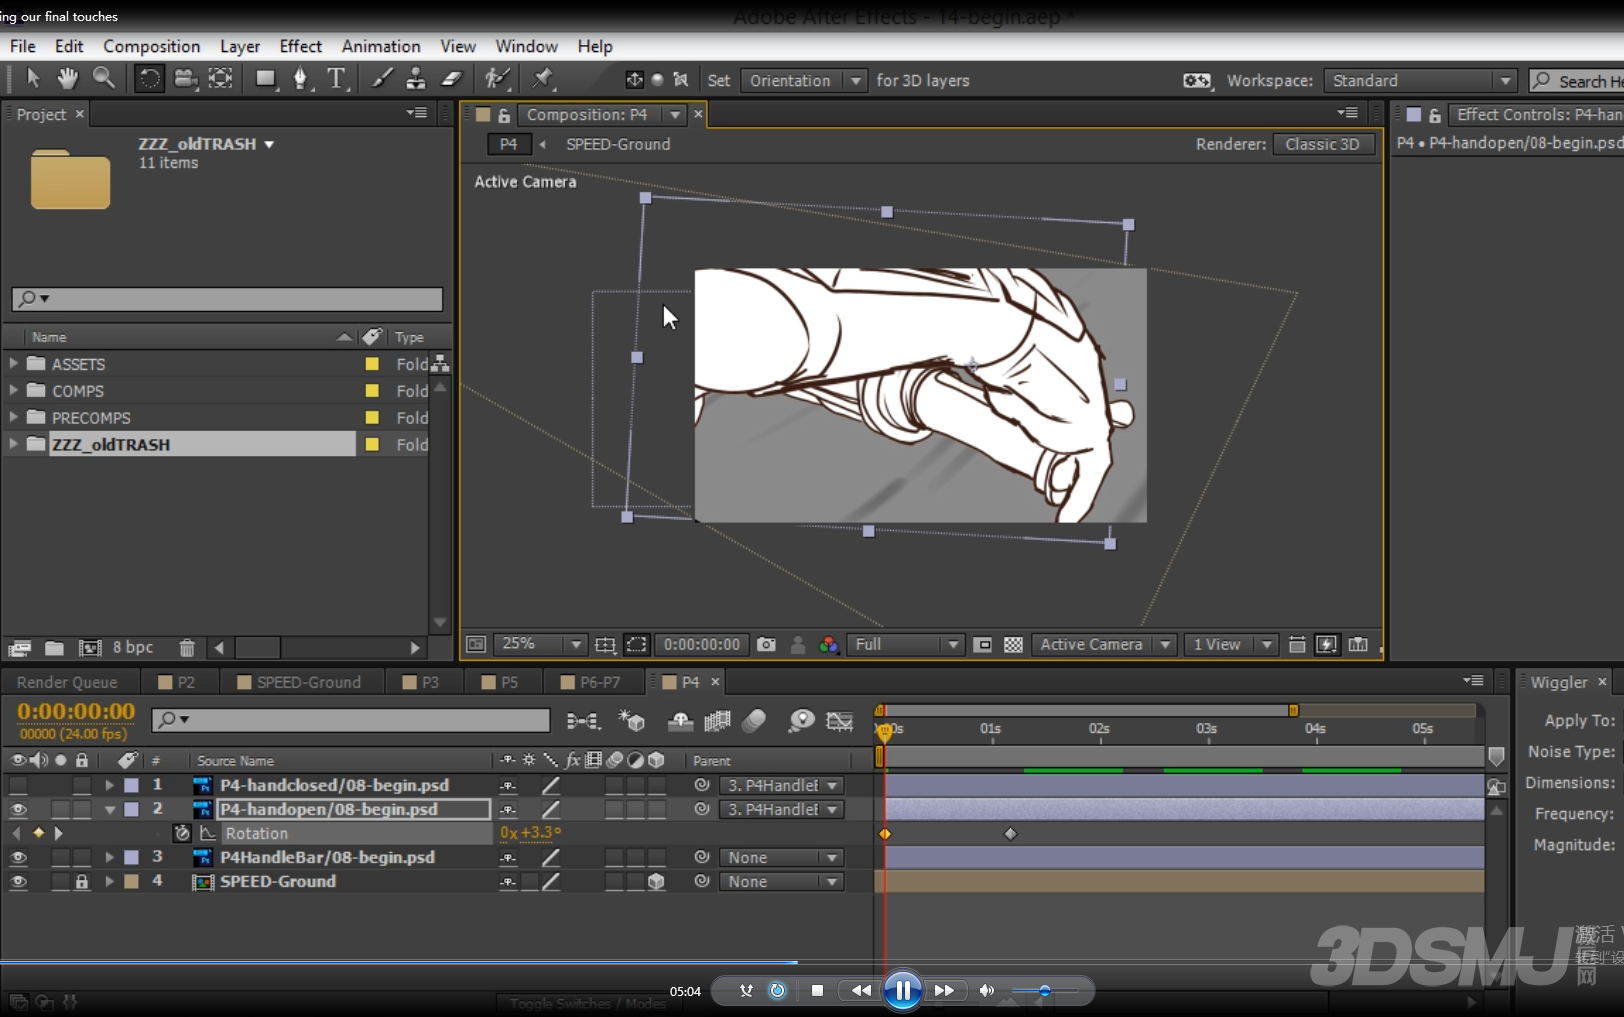Pause the video playback
The width and height of the screenshot is (1624, 1017).
point(902,990)
